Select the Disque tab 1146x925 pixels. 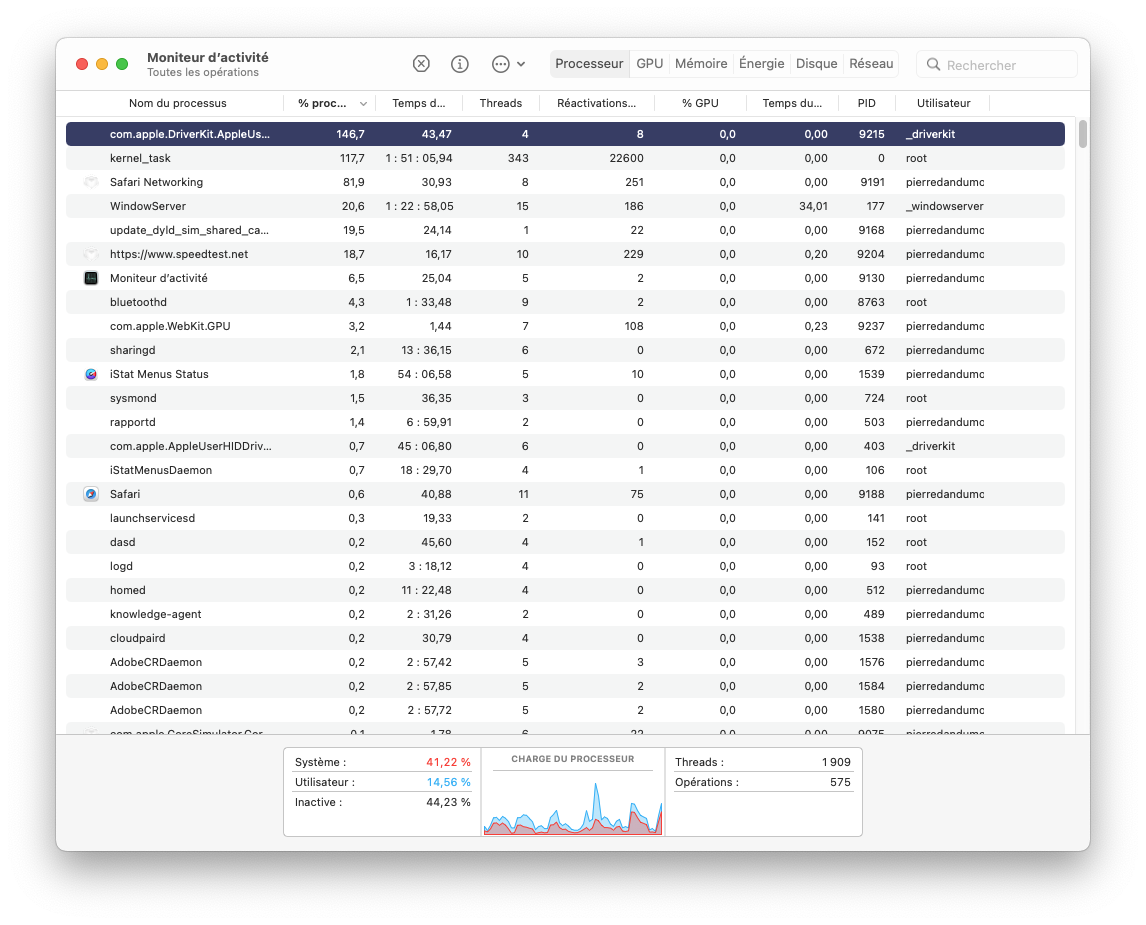coord(816,64)
